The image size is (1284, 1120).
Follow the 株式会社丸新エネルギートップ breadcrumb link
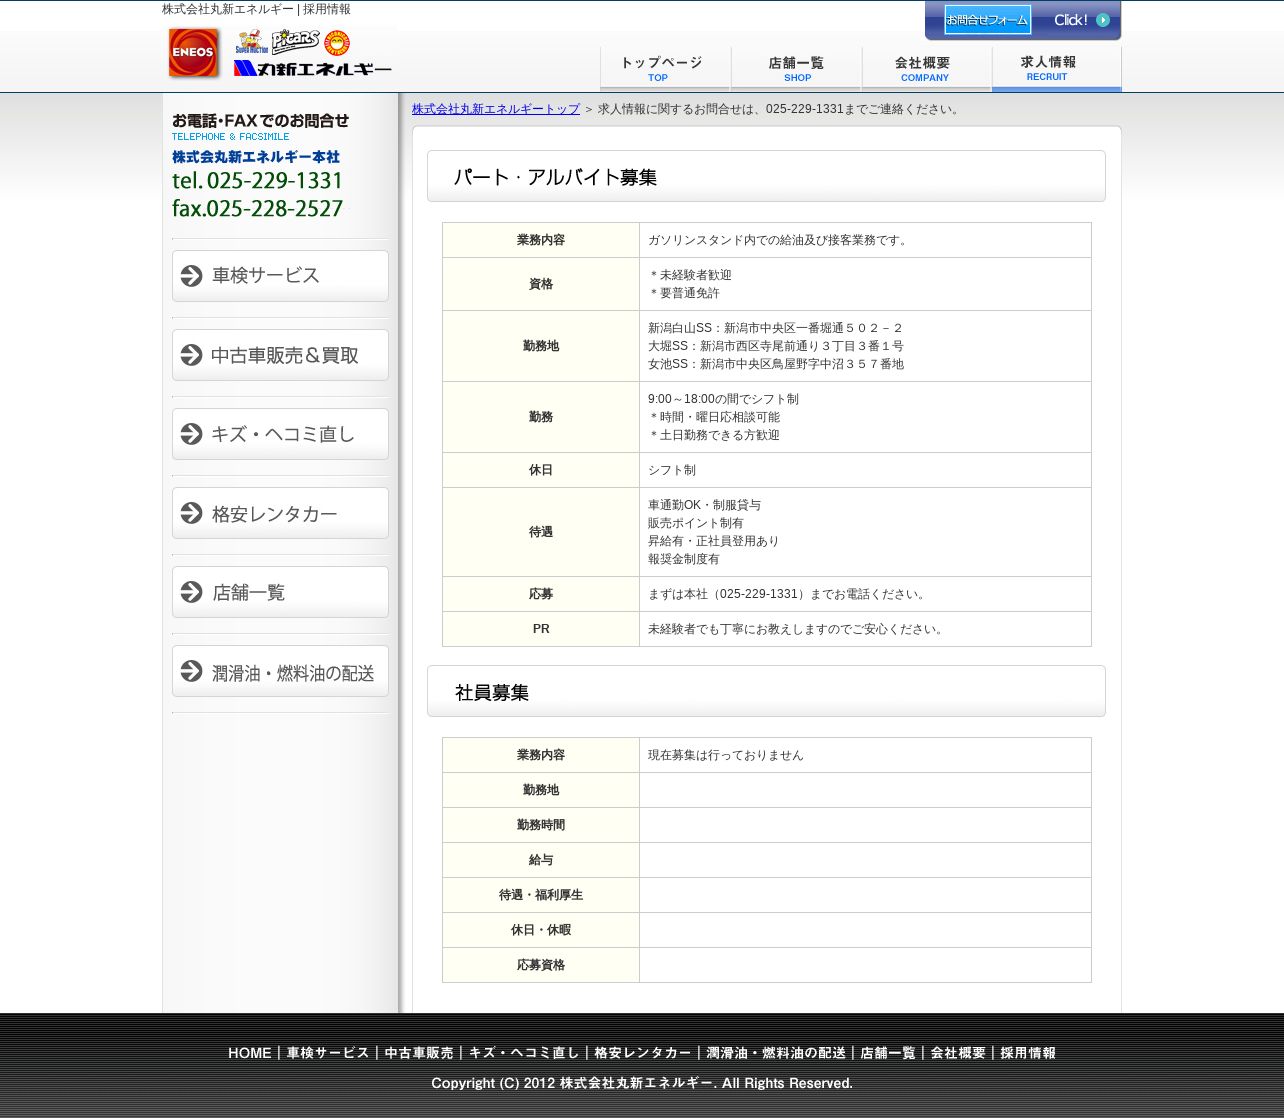pos(496,109)
